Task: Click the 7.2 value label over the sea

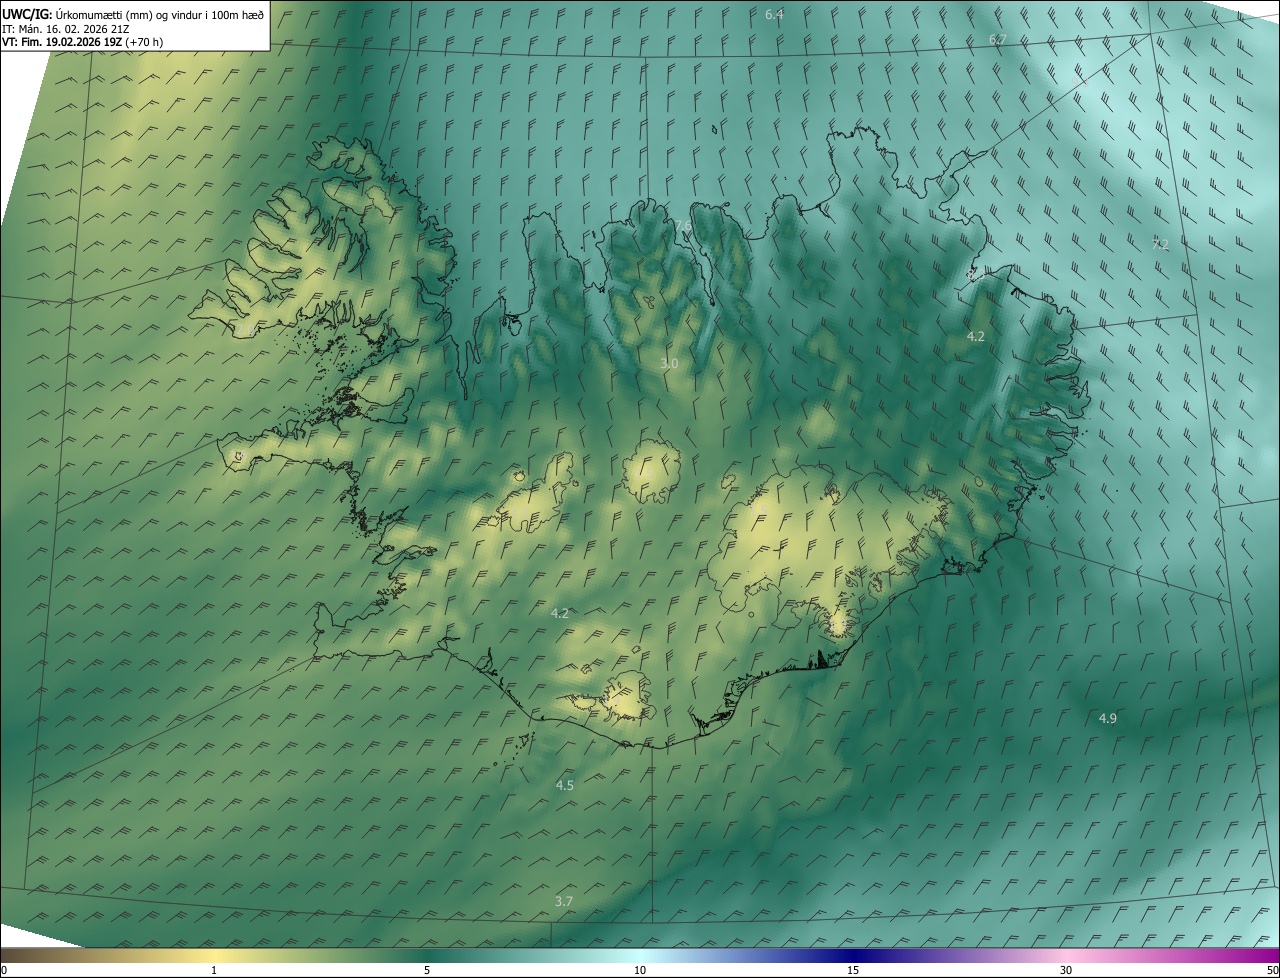Action: [x=1160, y=244]
